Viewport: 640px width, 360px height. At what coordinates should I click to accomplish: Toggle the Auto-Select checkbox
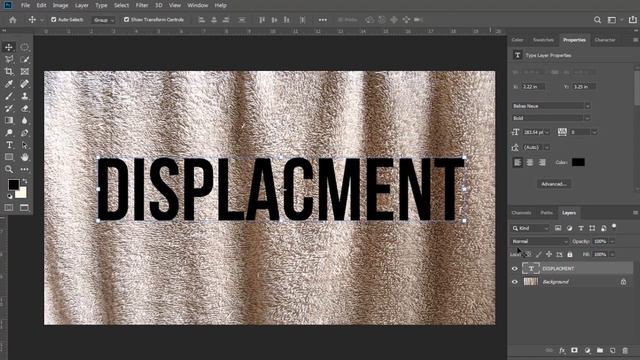coord(53,20)
